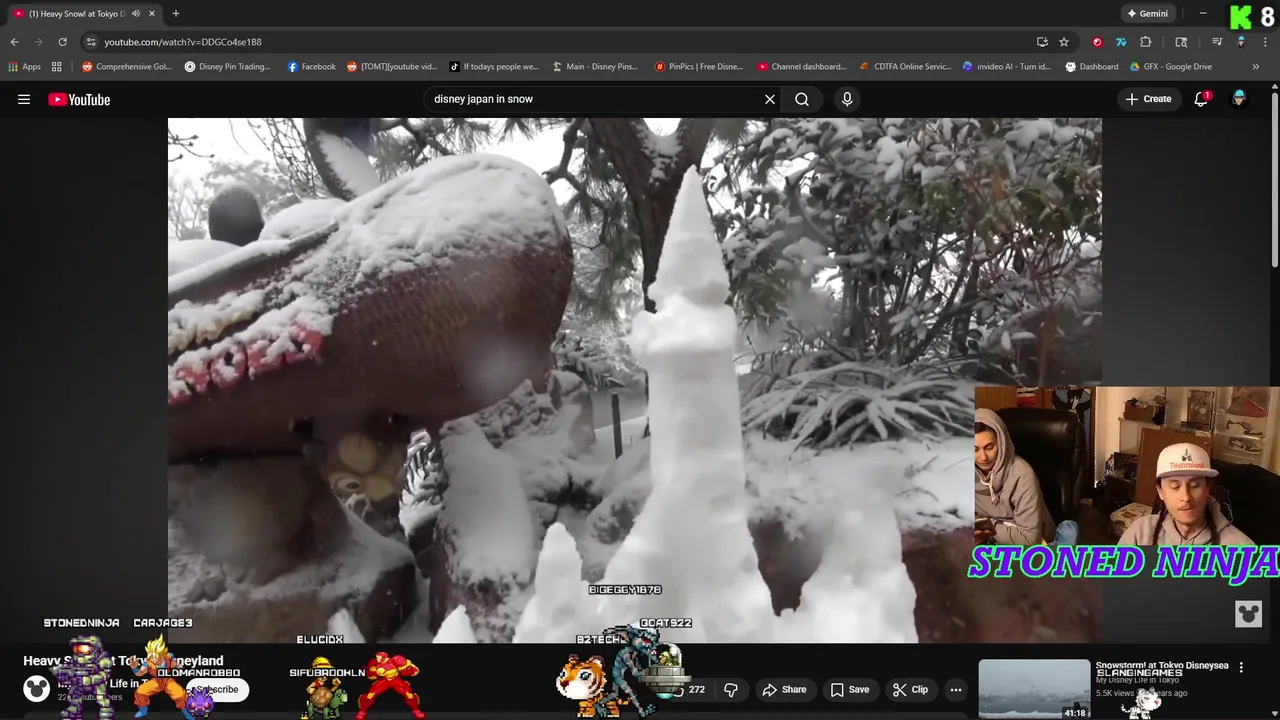Close the Heavy Snow YouTube tab
Viewport: 1280px width, 720px height.
152,14
